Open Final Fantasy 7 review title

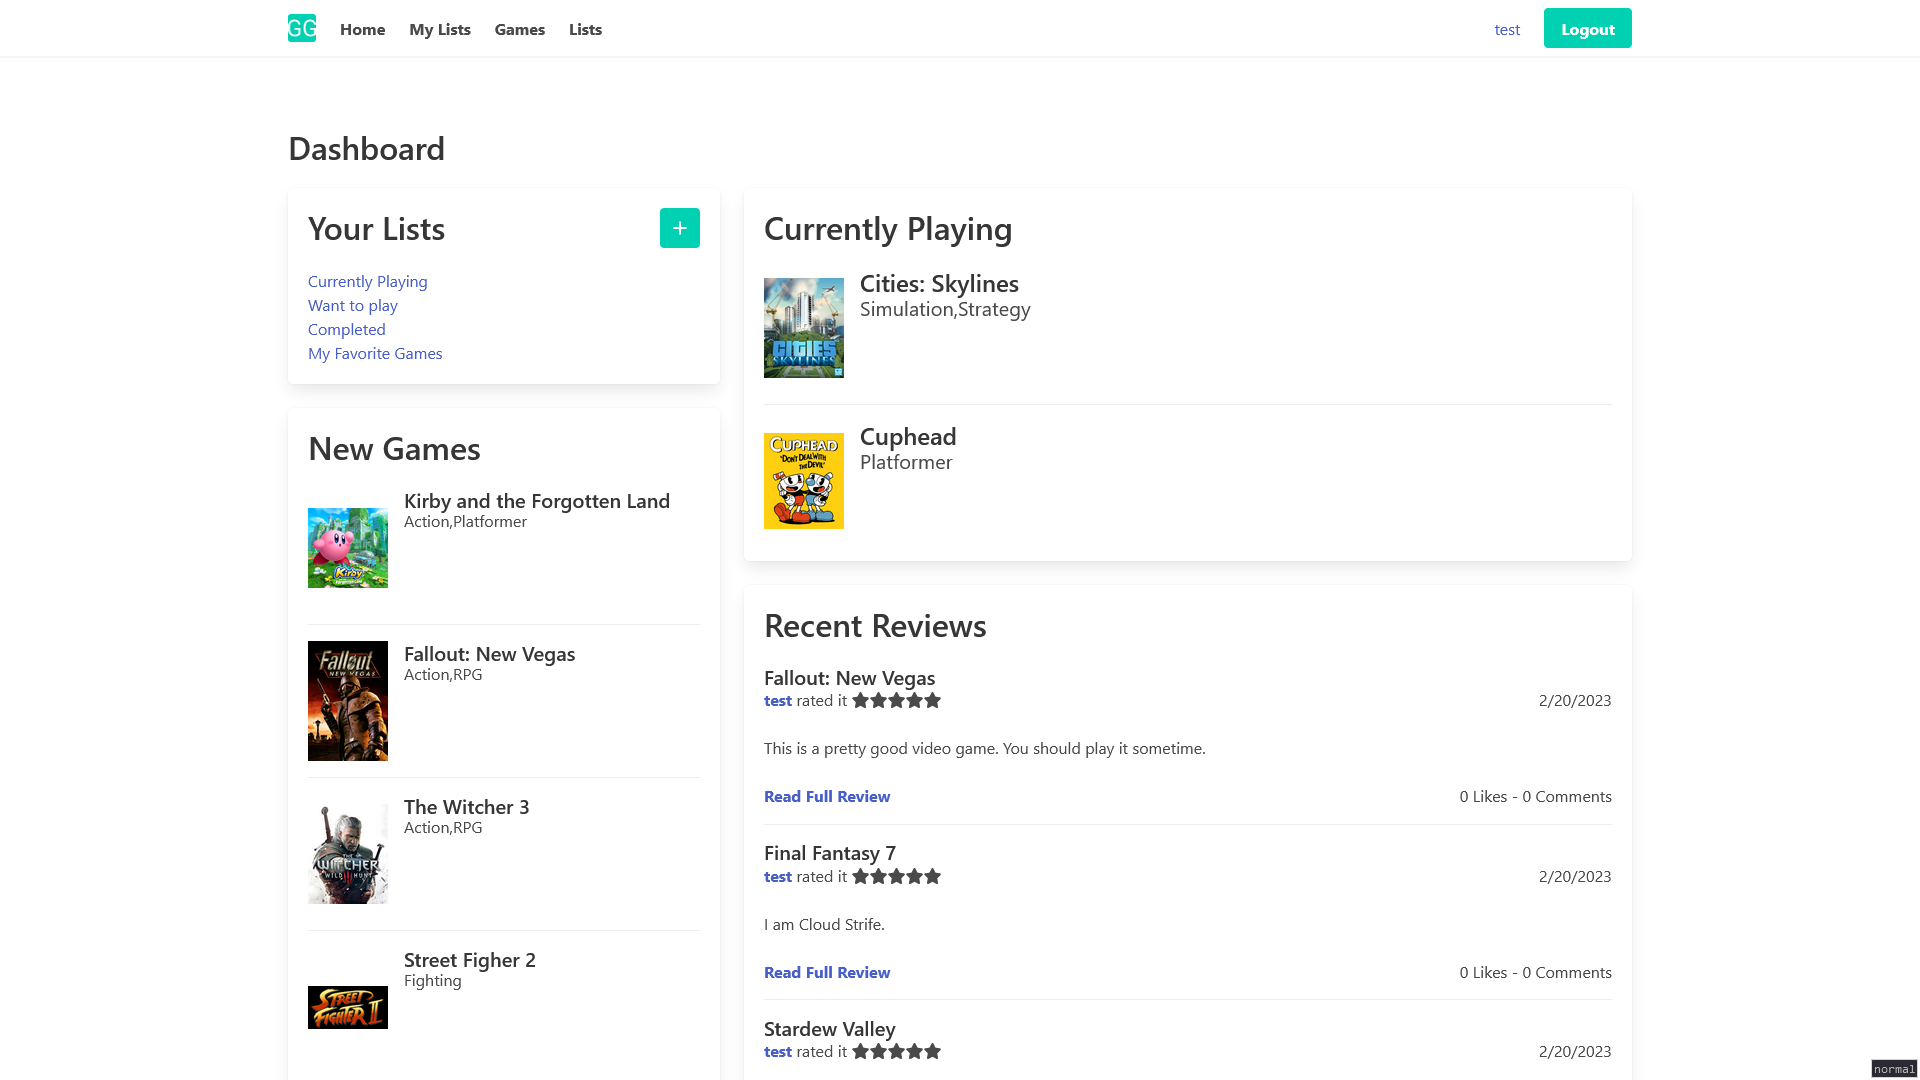[x=830, y=853]
